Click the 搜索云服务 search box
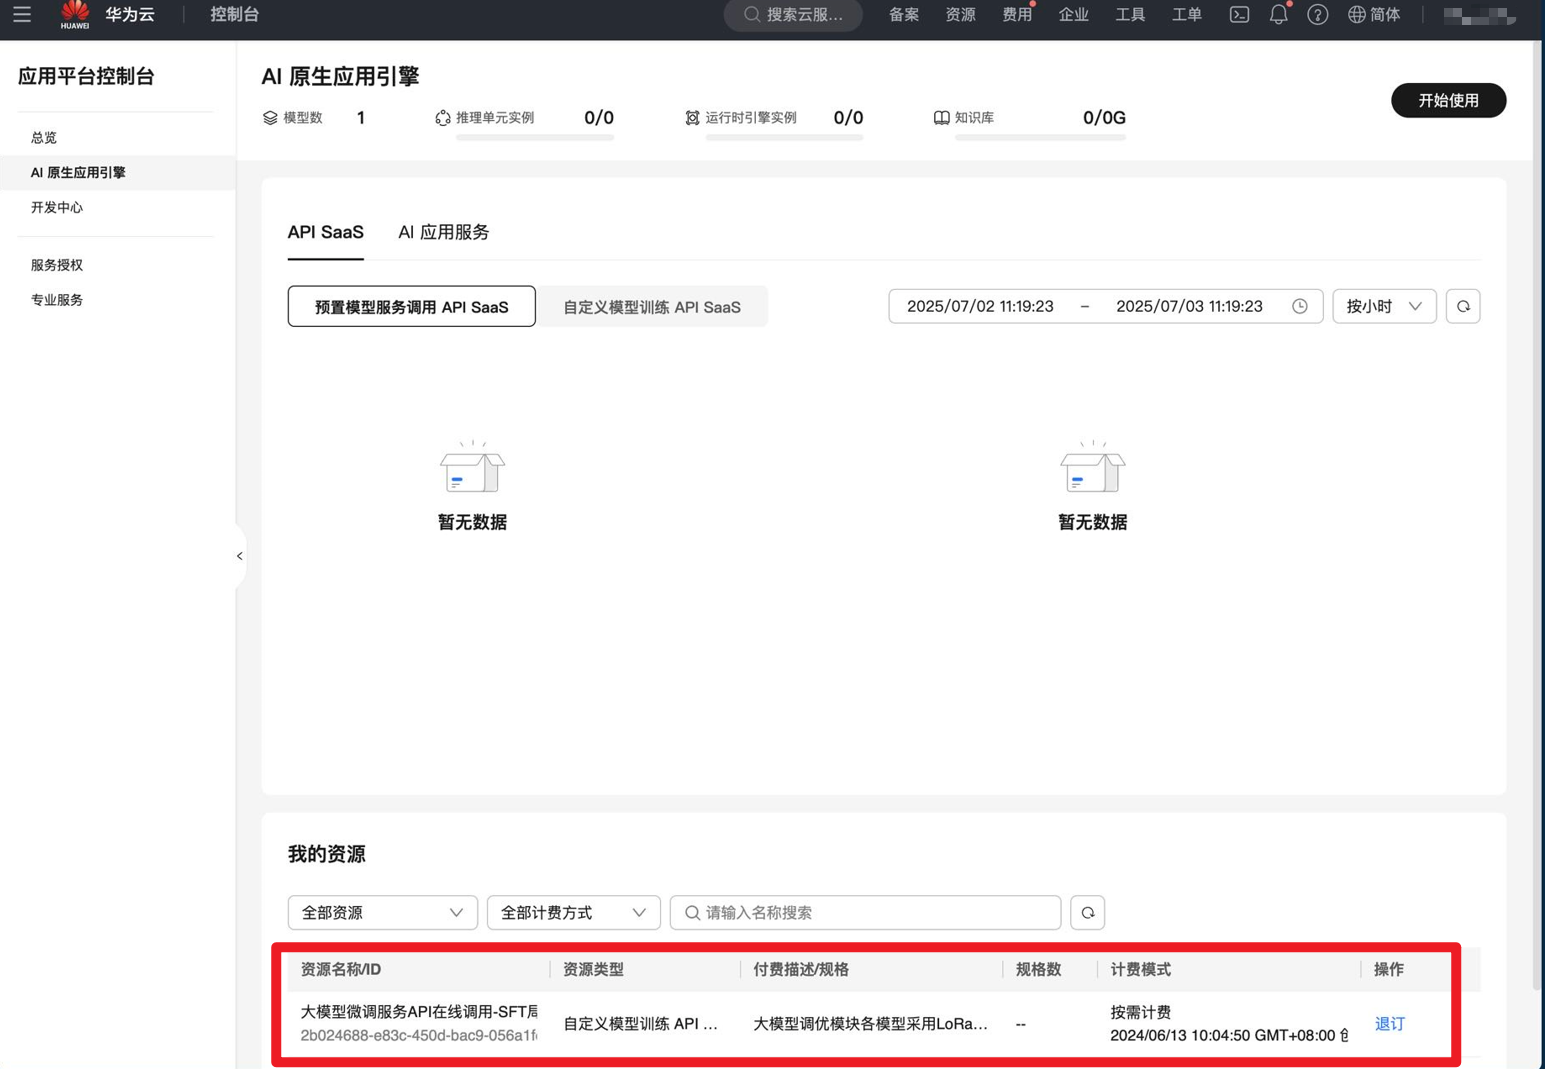This screenshot has height=1069, width=1545. click(793, 15)
